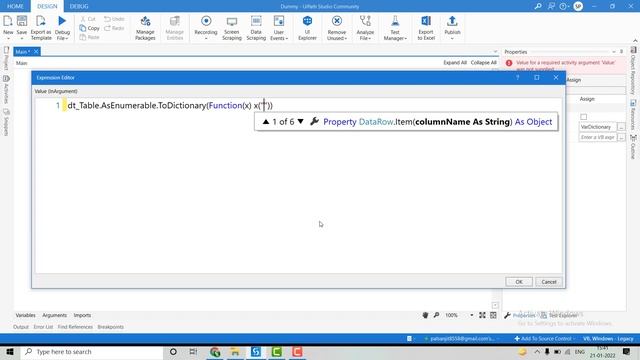Image resolution: width=640 pixels, height=360 pixels.
Task: Open File Explorer from taskbar
Action: tap(235, 352)
